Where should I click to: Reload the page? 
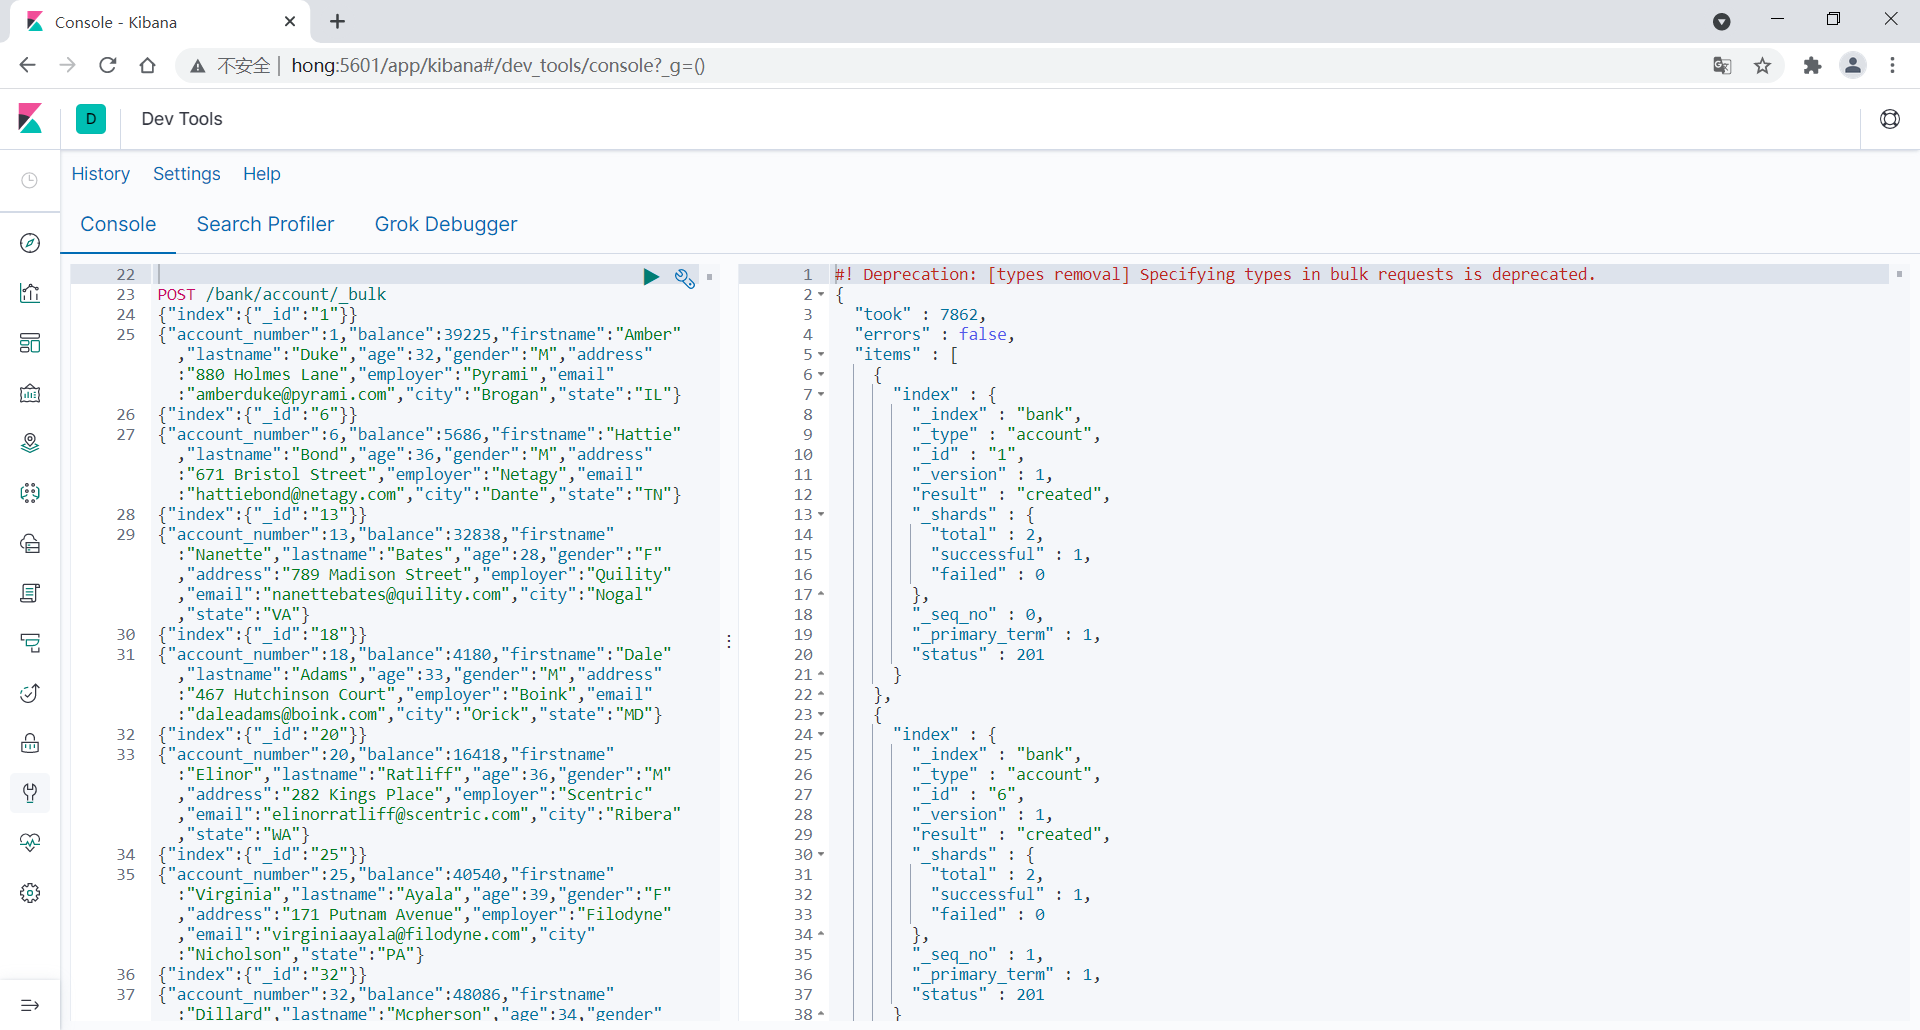click(108, 66)
